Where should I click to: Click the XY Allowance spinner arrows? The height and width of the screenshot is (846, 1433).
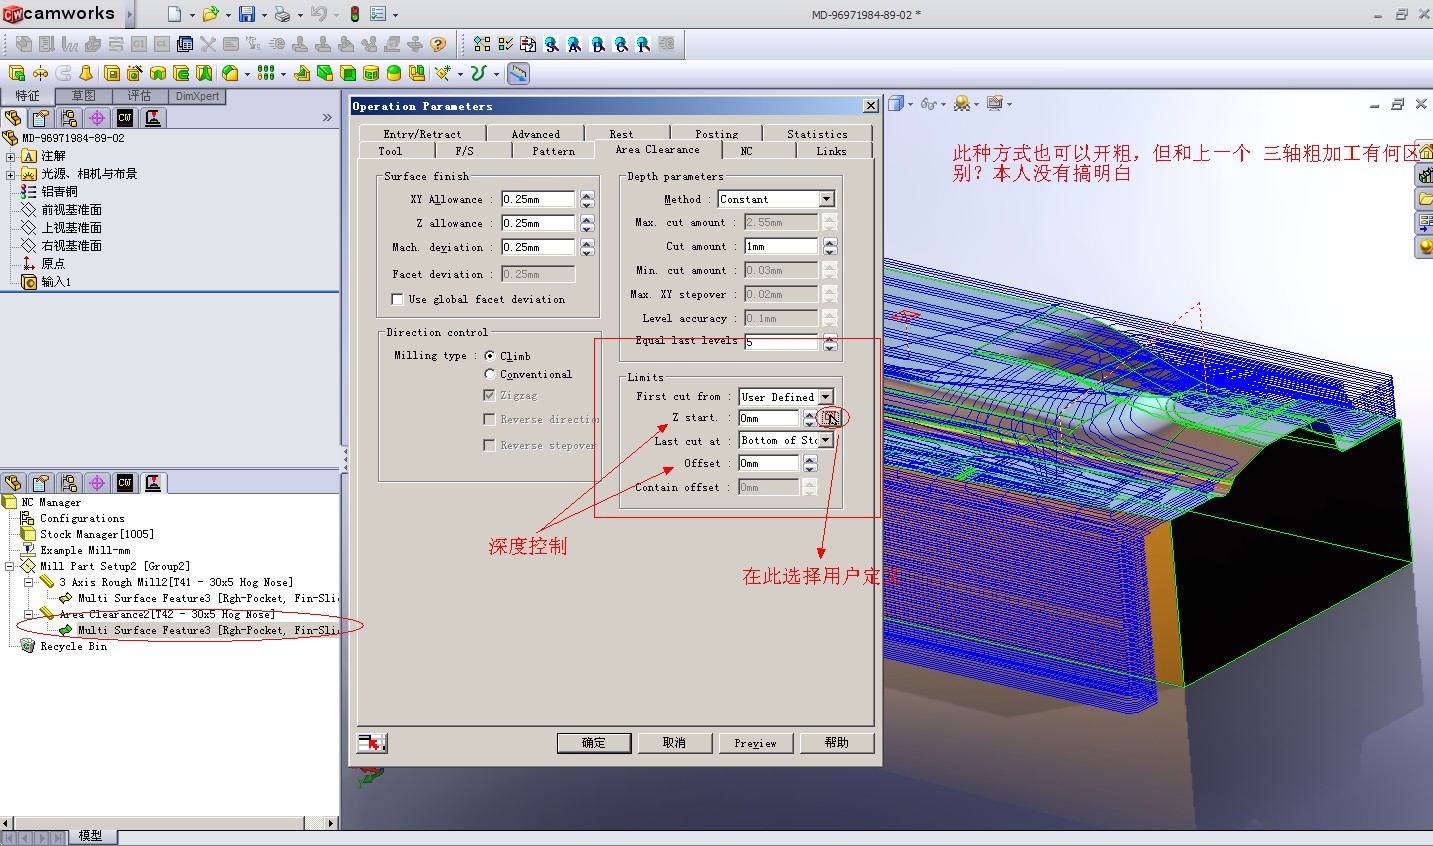(587, 199)
